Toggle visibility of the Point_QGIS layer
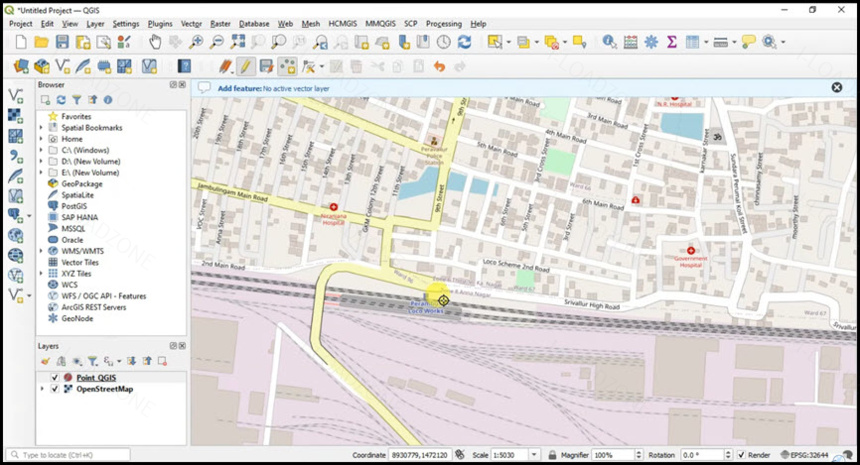The width and height of the screenshot is (860, 465). coord(54,378)
